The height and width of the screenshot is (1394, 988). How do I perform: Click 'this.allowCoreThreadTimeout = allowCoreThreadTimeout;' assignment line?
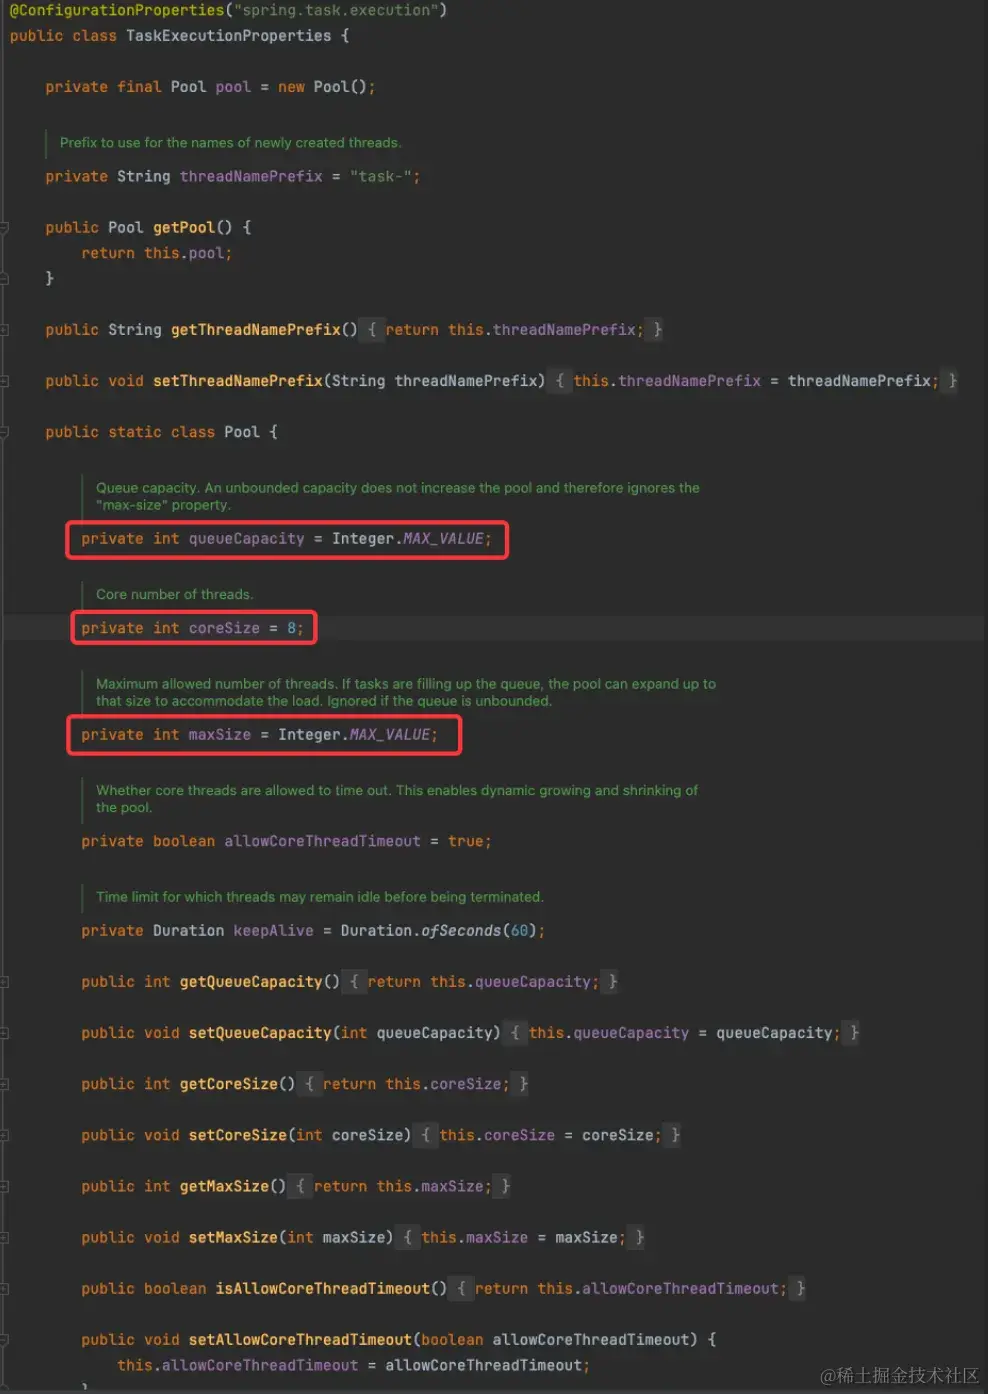tap(353, 1366)
